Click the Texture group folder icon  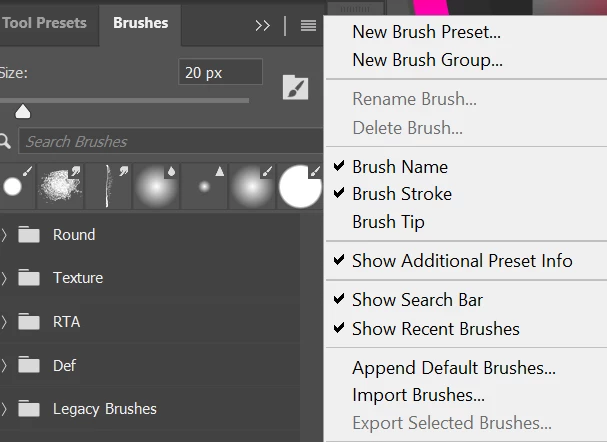29,278
